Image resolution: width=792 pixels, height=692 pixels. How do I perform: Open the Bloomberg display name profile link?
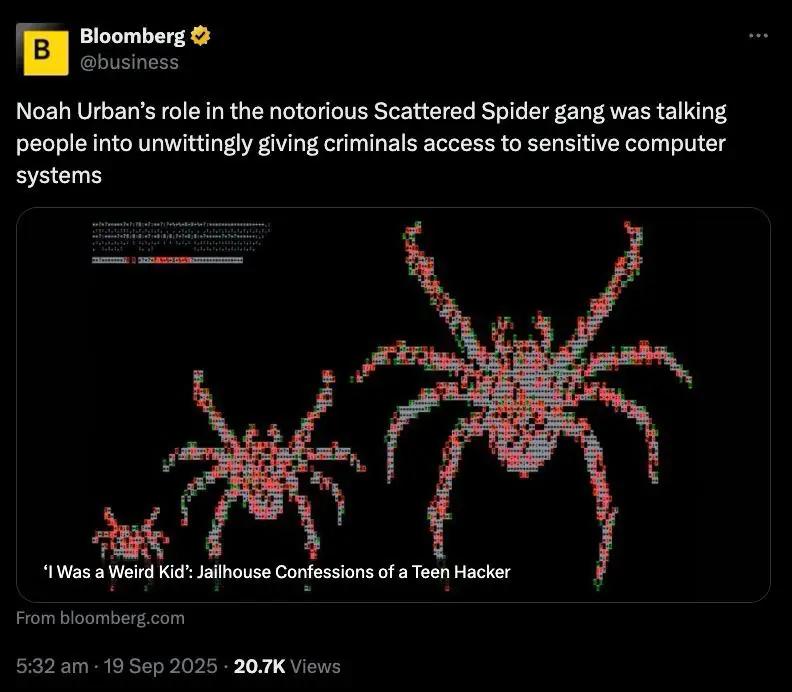tap(132, 36)
